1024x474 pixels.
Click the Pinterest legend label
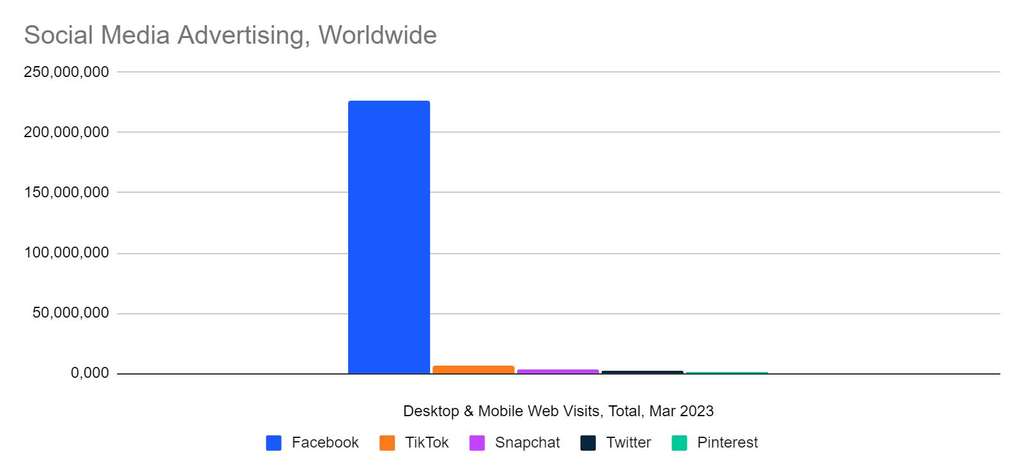tap(726, 443)
